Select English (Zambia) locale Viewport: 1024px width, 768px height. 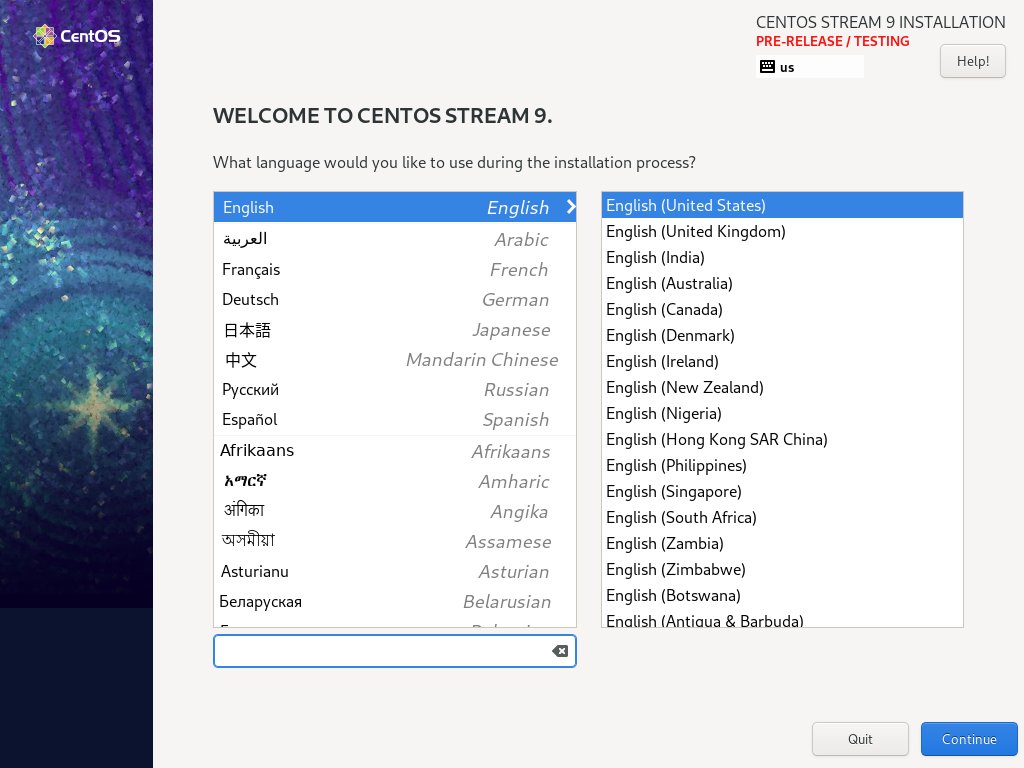tap(782, 543)
